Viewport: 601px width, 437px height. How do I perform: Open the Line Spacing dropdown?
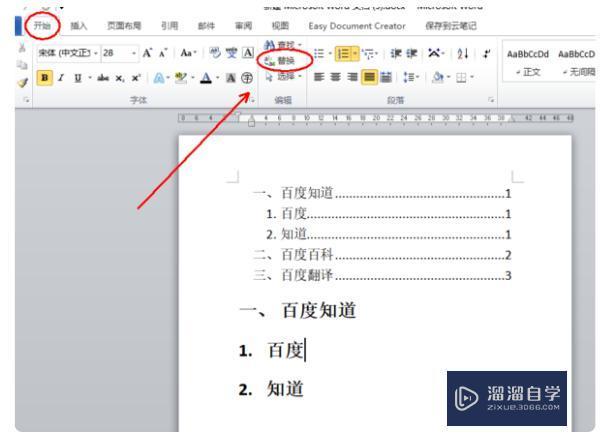tap(411, 77)
